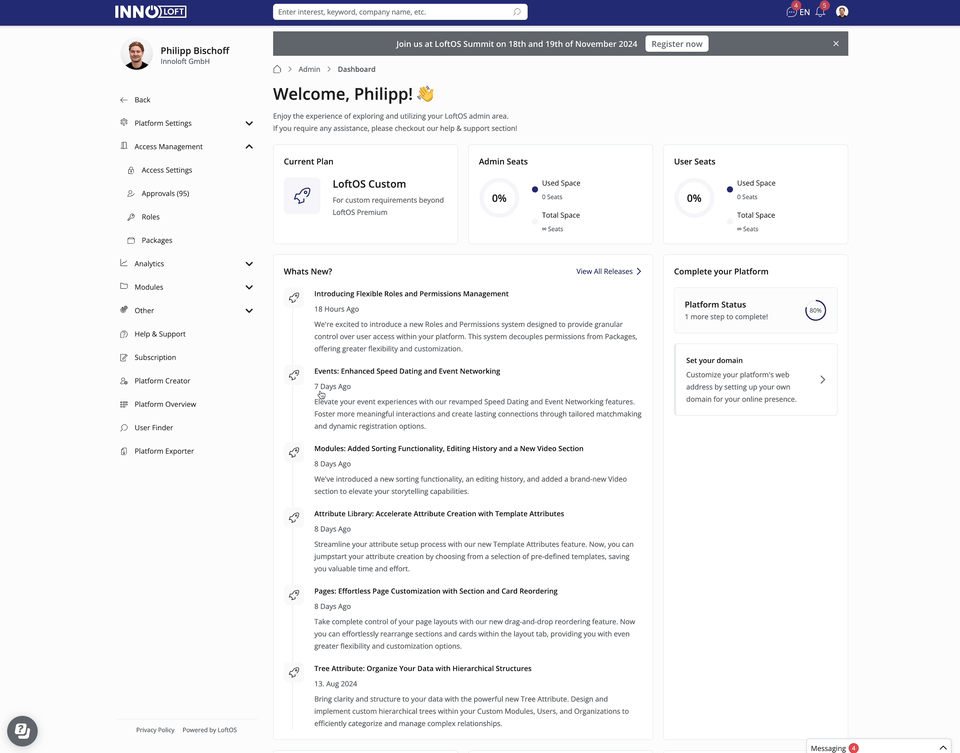
Task: Click the 80% platform status progress circle
Action: 815,311
